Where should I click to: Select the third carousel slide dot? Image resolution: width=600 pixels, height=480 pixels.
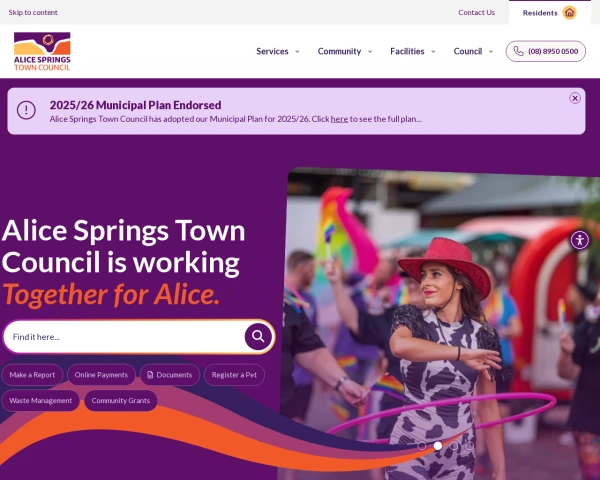(453, 446)
